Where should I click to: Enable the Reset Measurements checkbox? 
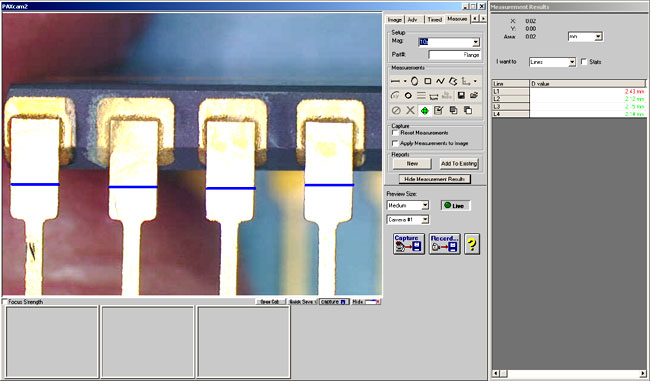(395, 133)
